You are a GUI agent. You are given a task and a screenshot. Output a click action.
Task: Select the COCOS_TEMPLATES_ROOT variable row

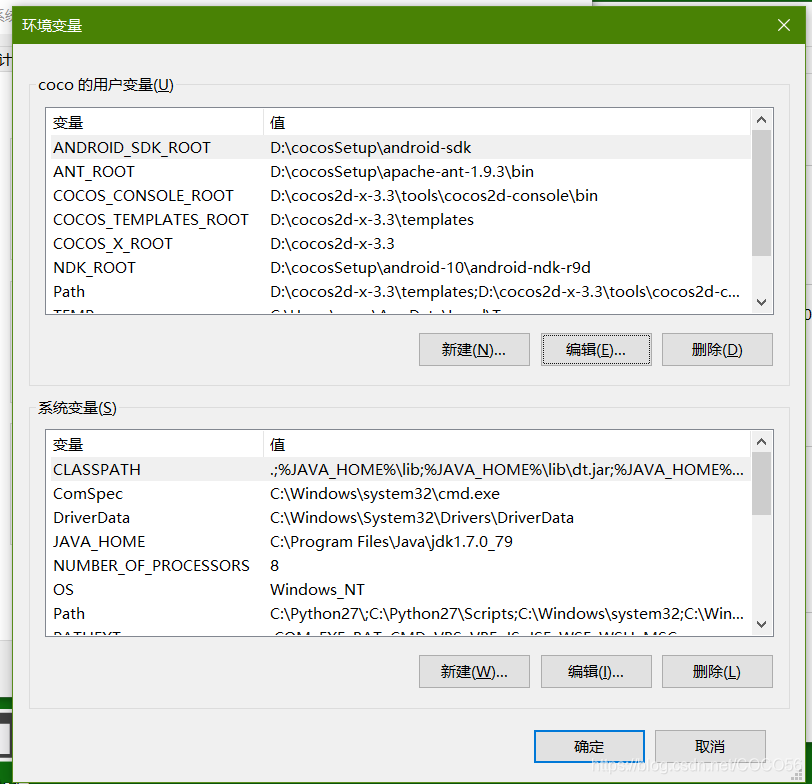[400, 220]
